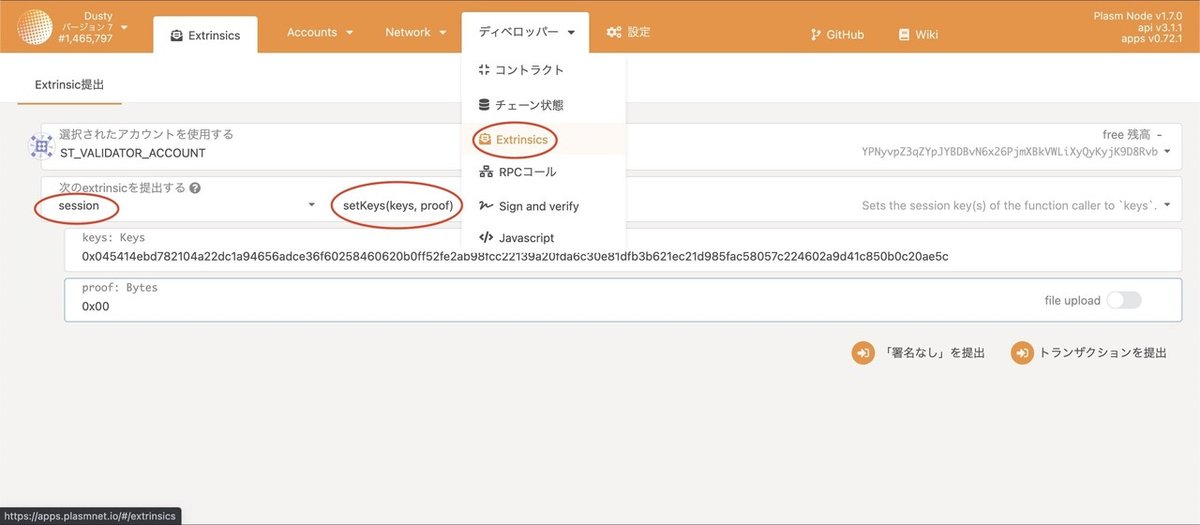Choose コントラクト from developer menu

544,70
